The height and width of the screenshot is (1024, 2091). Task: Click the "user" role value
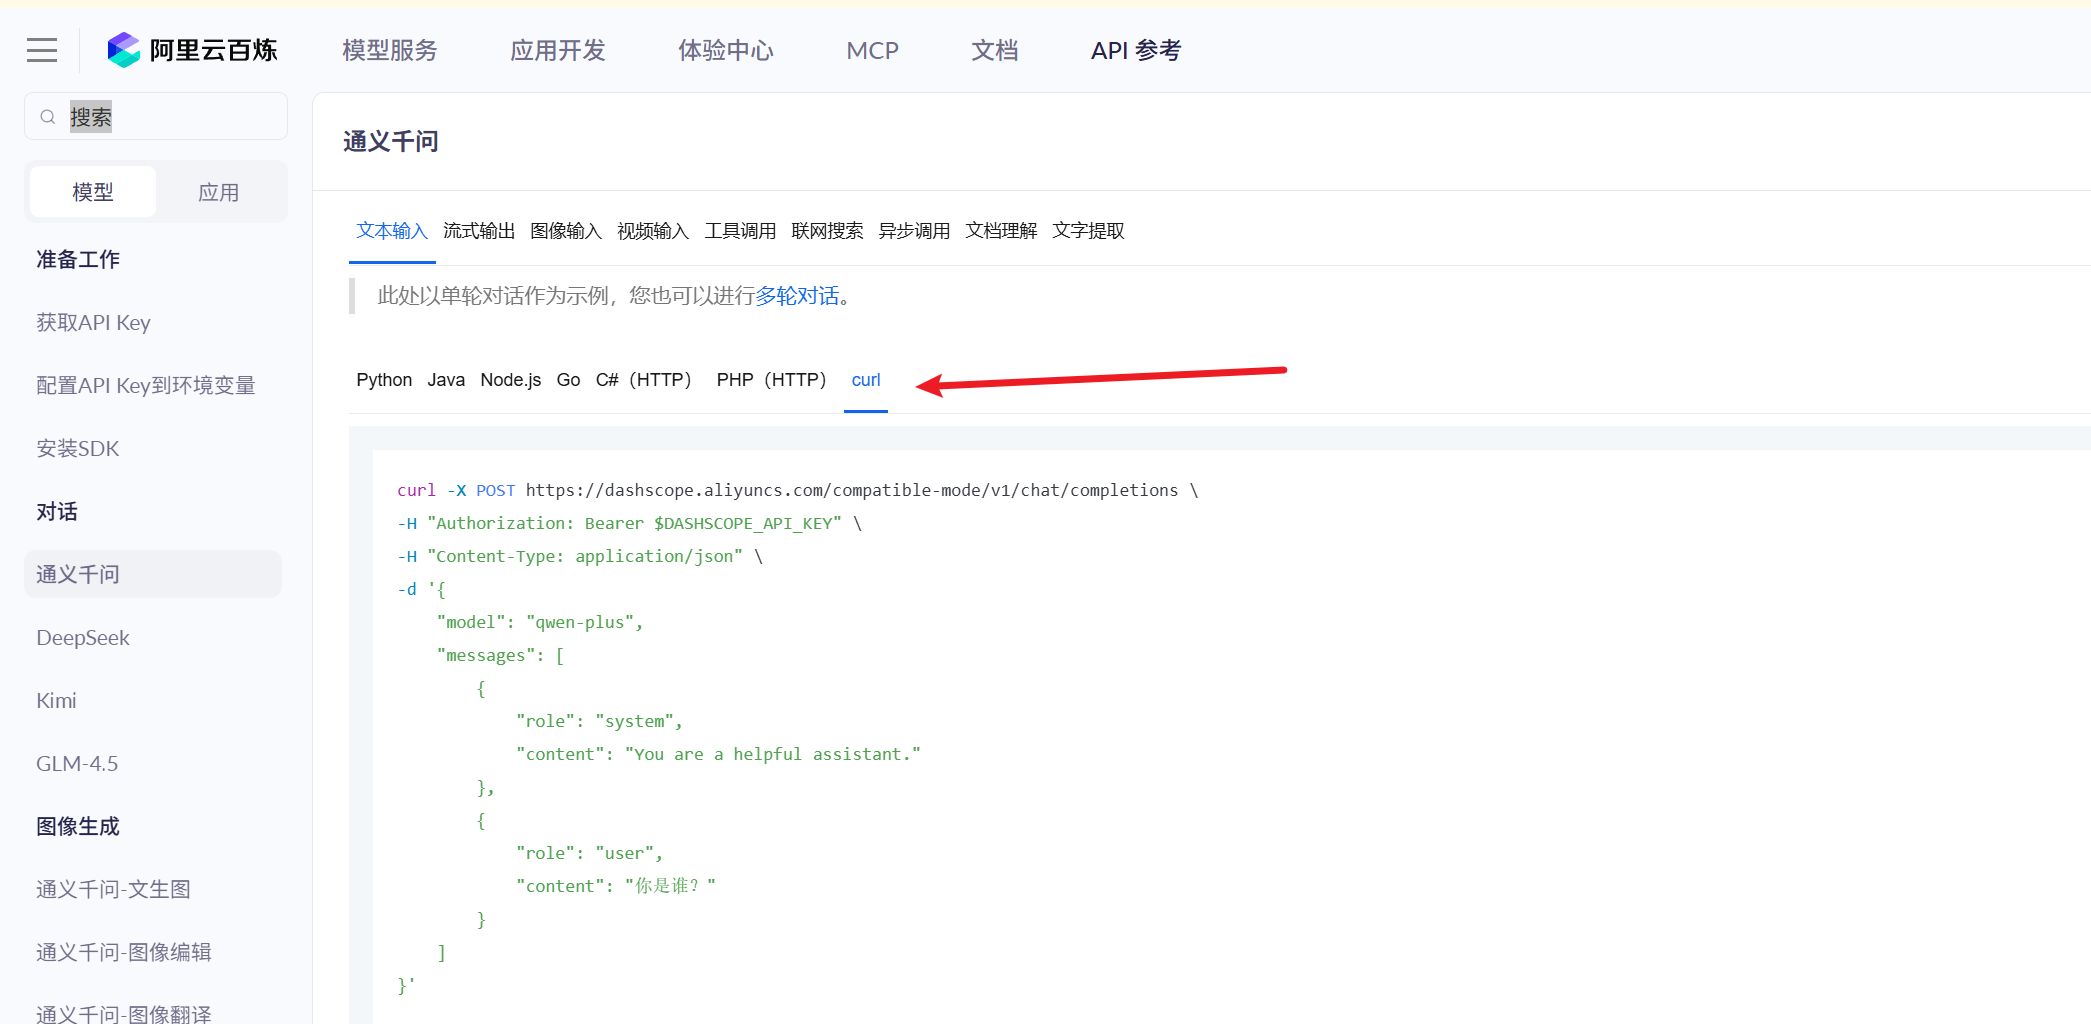[x=625, y=853]
